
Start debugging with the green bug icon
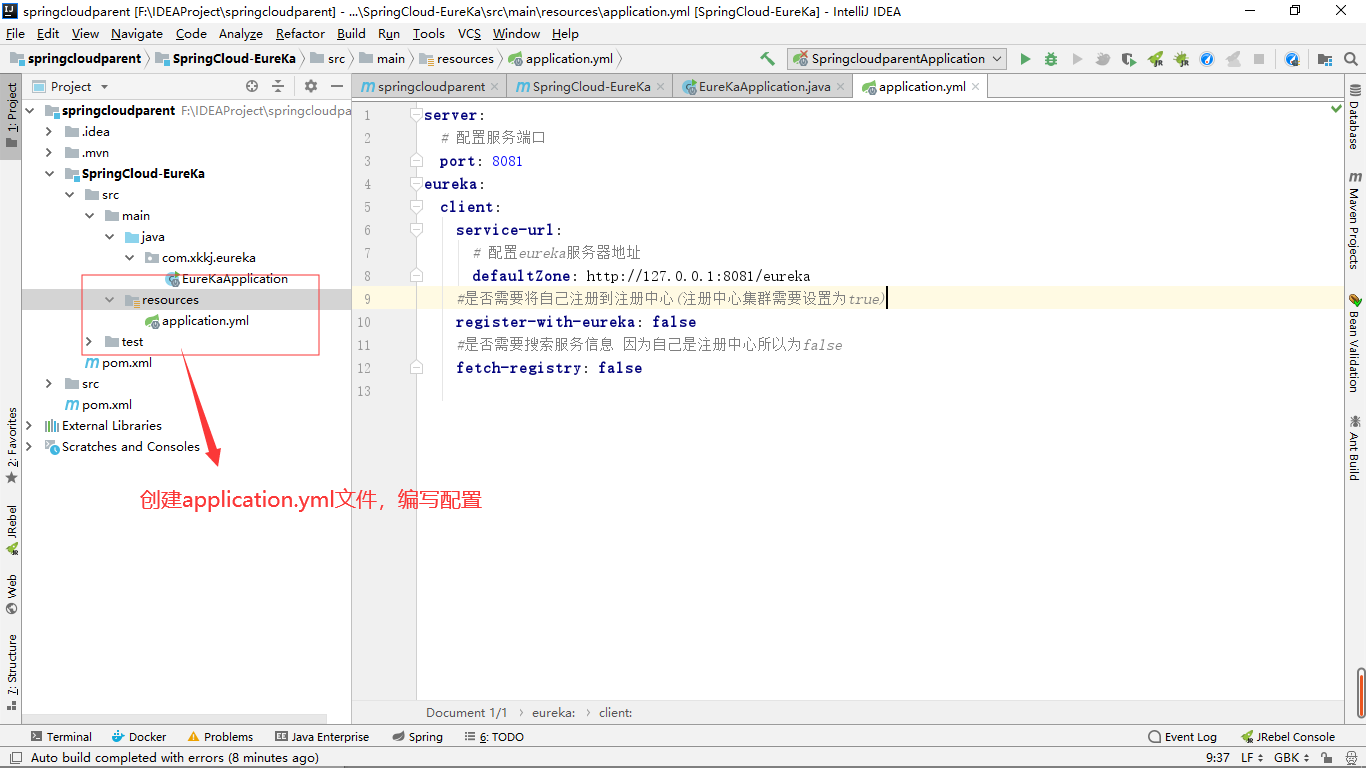[1051, 59]
